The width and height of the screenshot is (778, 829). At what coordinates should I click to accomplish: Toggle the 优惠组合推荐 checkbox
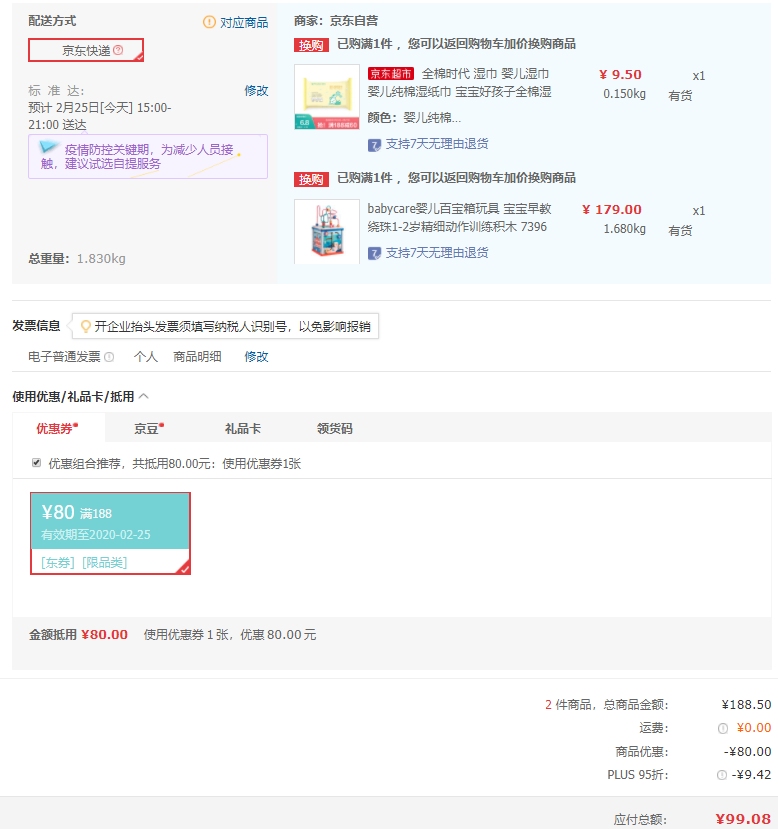36,463
